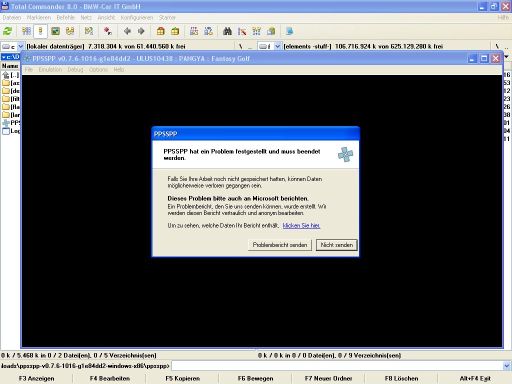Screen dimensions: 512x384
Task: Click the new FTP connection icon
Action: tap(208, 31)
